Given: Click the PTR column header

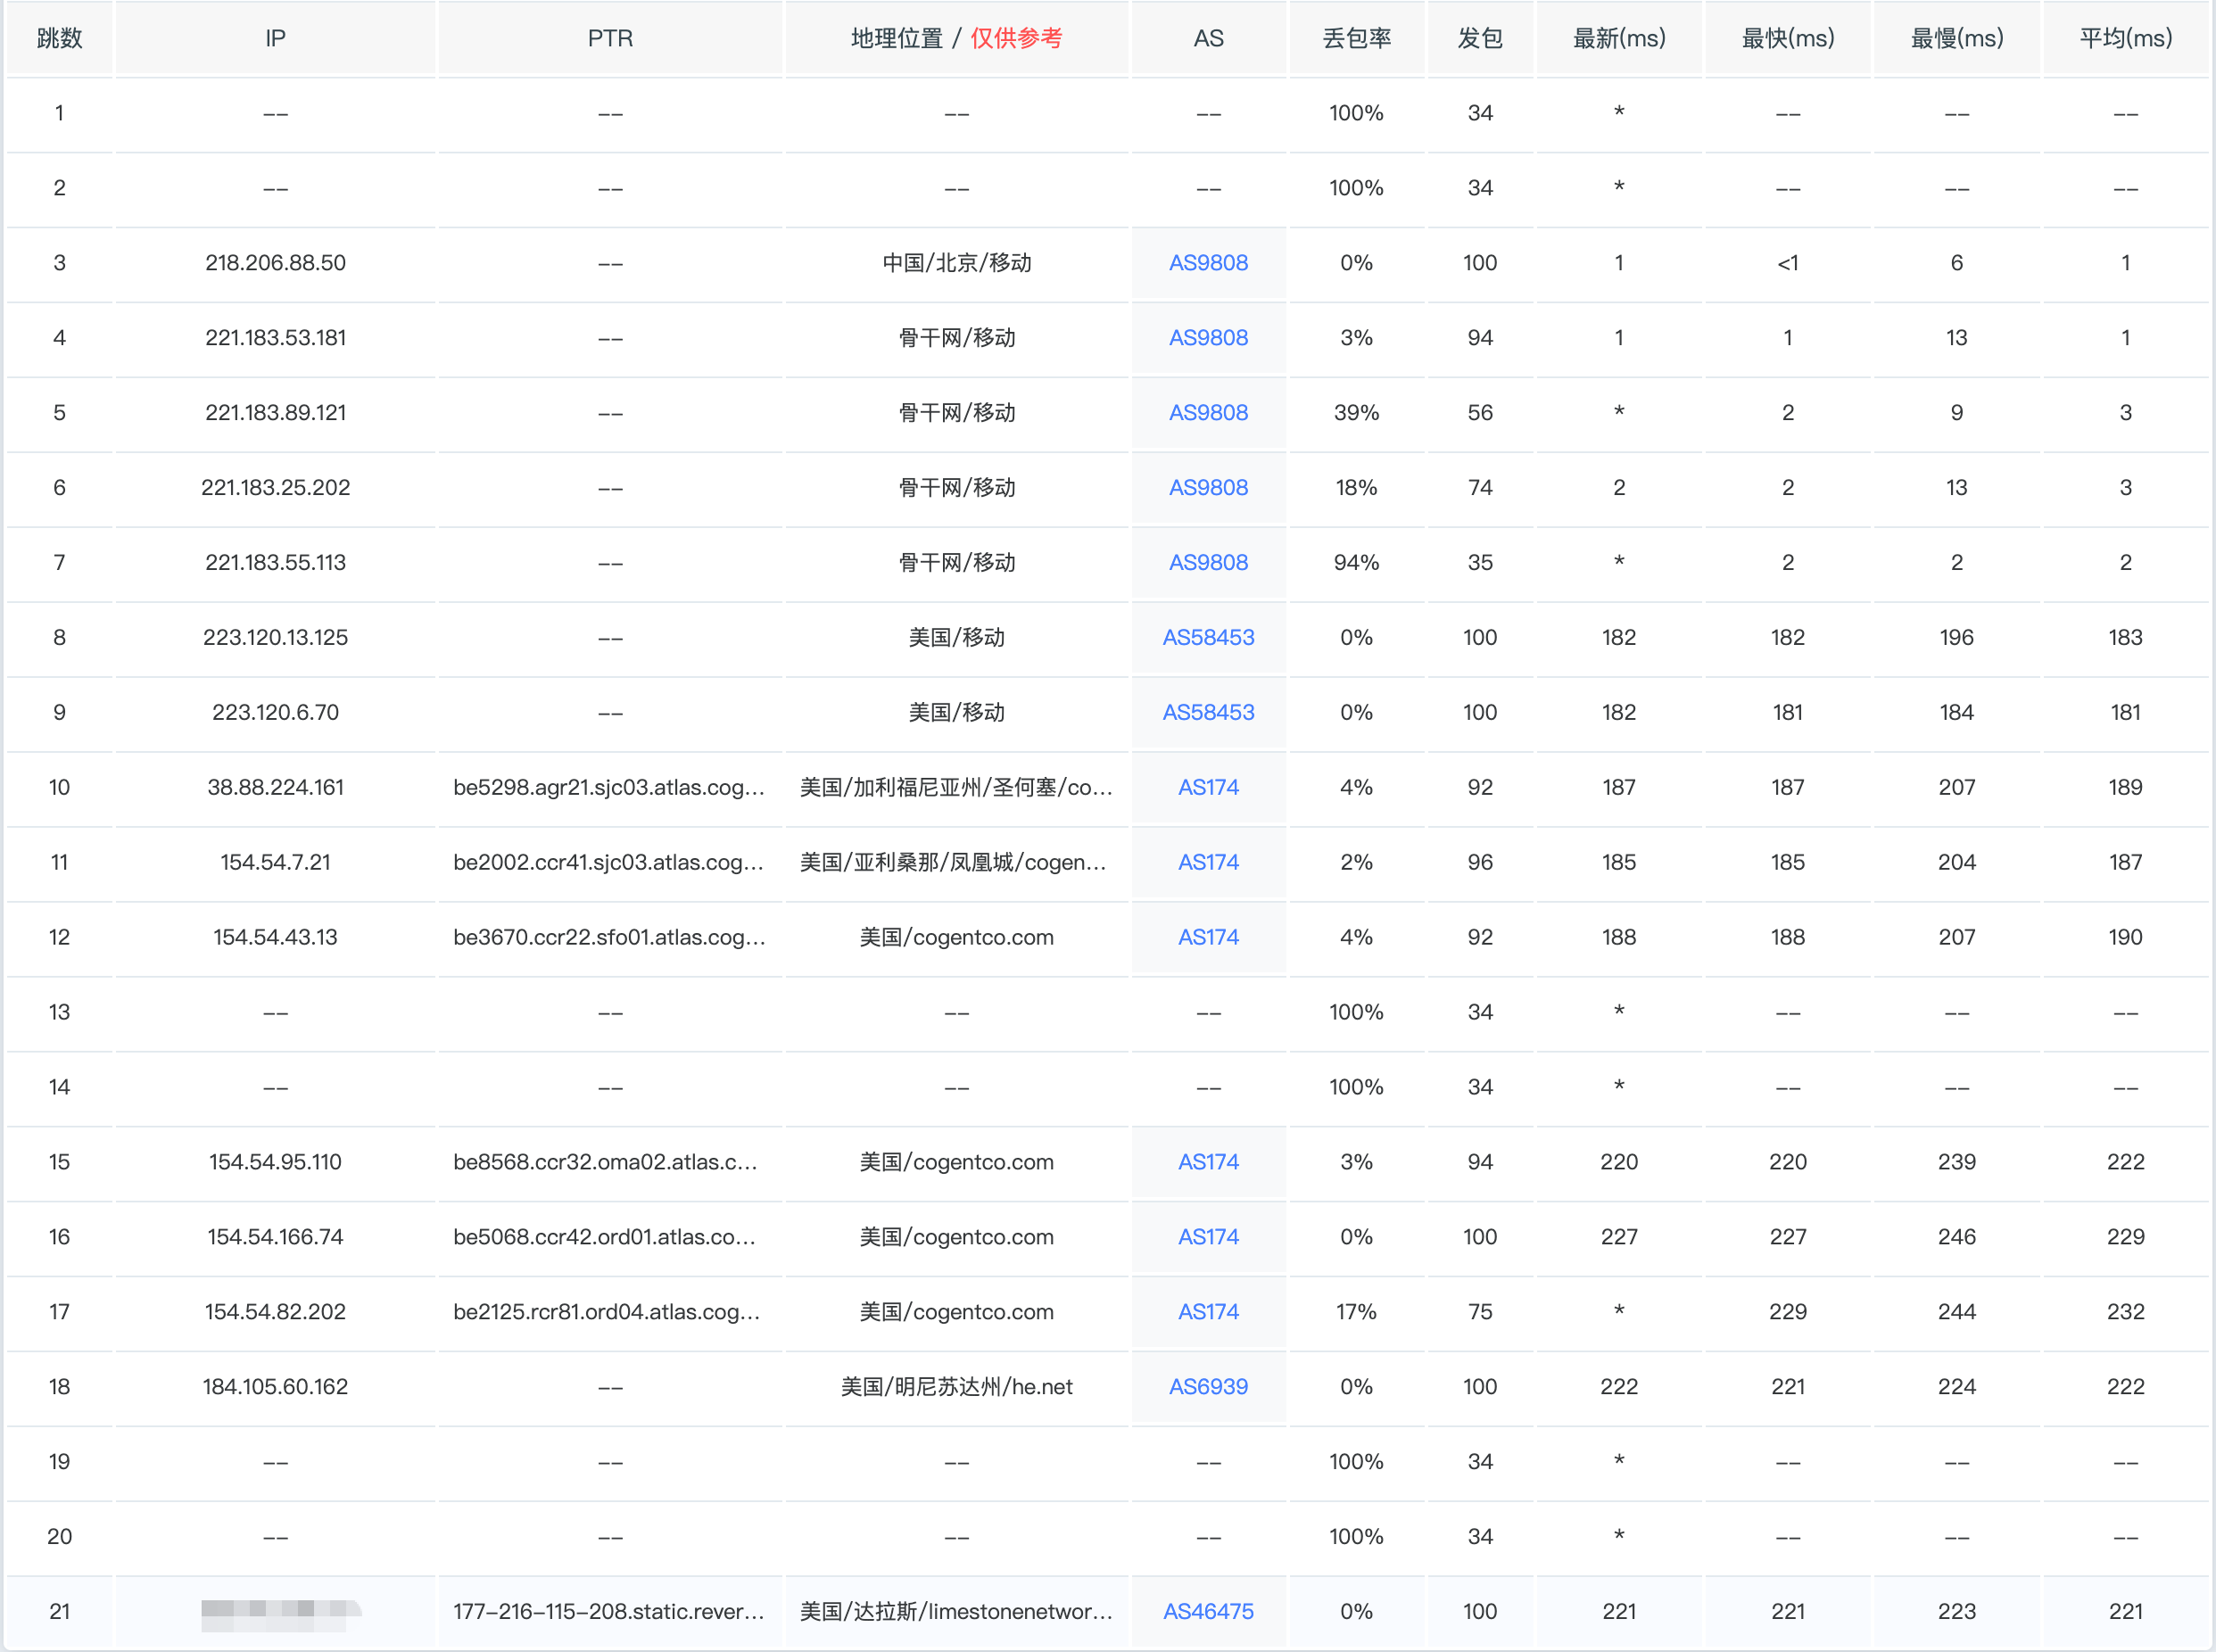Looking at the screenshot, I should click(x=610, y=39).
